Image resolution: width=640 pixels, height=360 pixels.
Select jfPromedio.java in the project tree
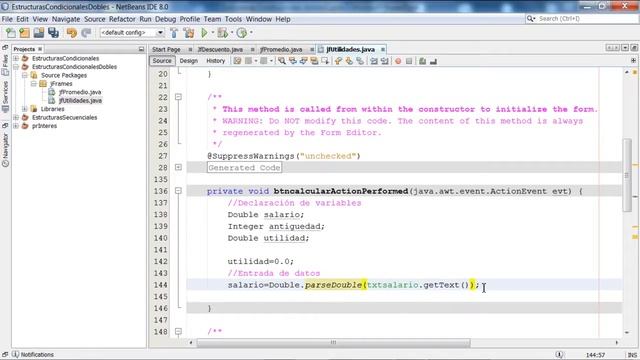pyautogui.click(x=80, y=92)
